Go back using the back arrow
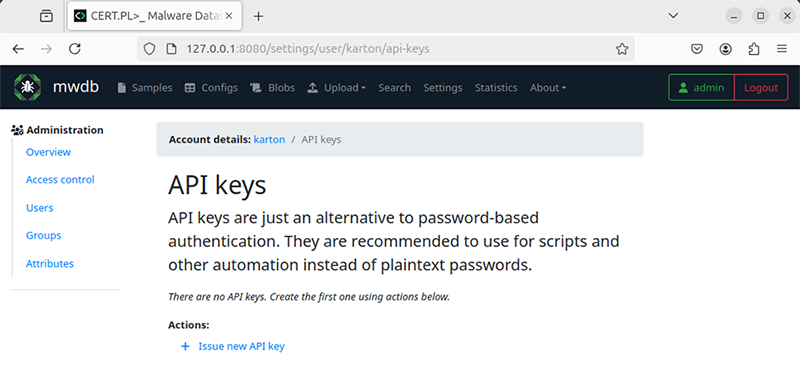This screenshot has width=800, height=371. [x=18, y=49]
